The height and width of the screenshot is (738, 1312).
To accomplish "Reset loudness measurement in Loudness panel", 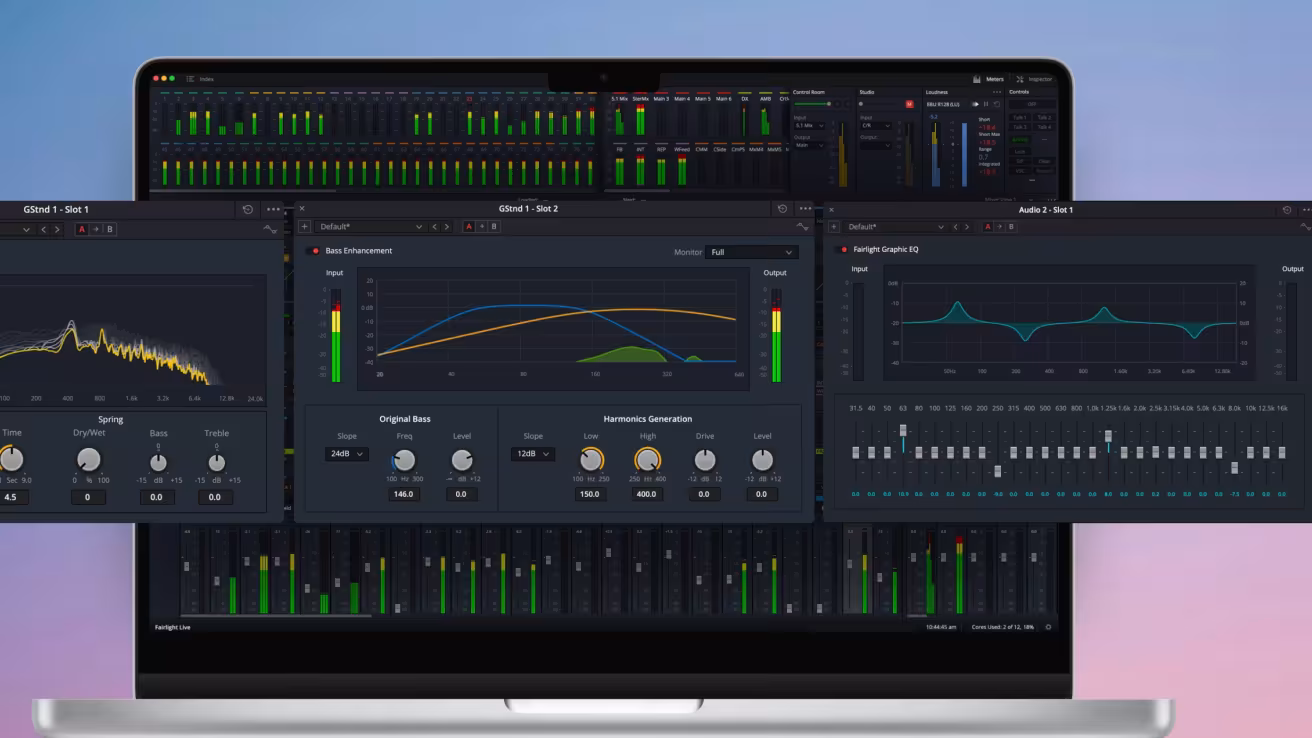I will click(x=997, y=104).
